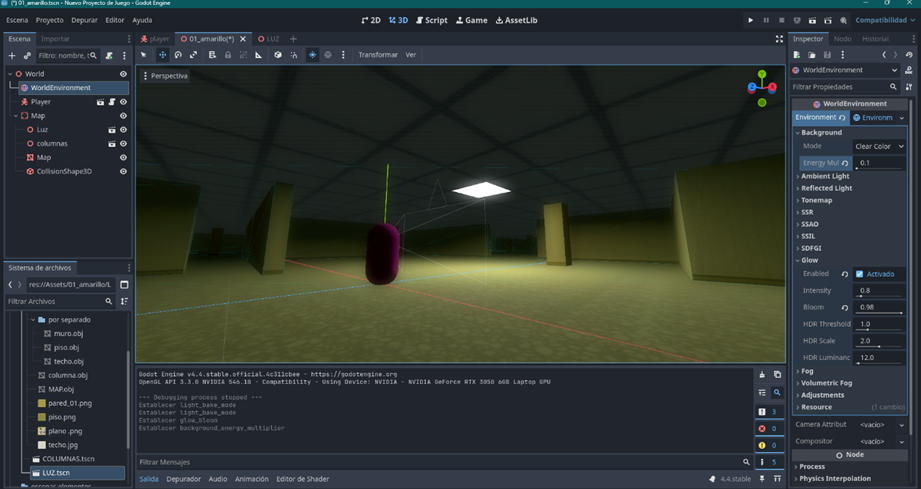Hide the Player node with eye icon
The image size is (921, 489).
(123, 102)
